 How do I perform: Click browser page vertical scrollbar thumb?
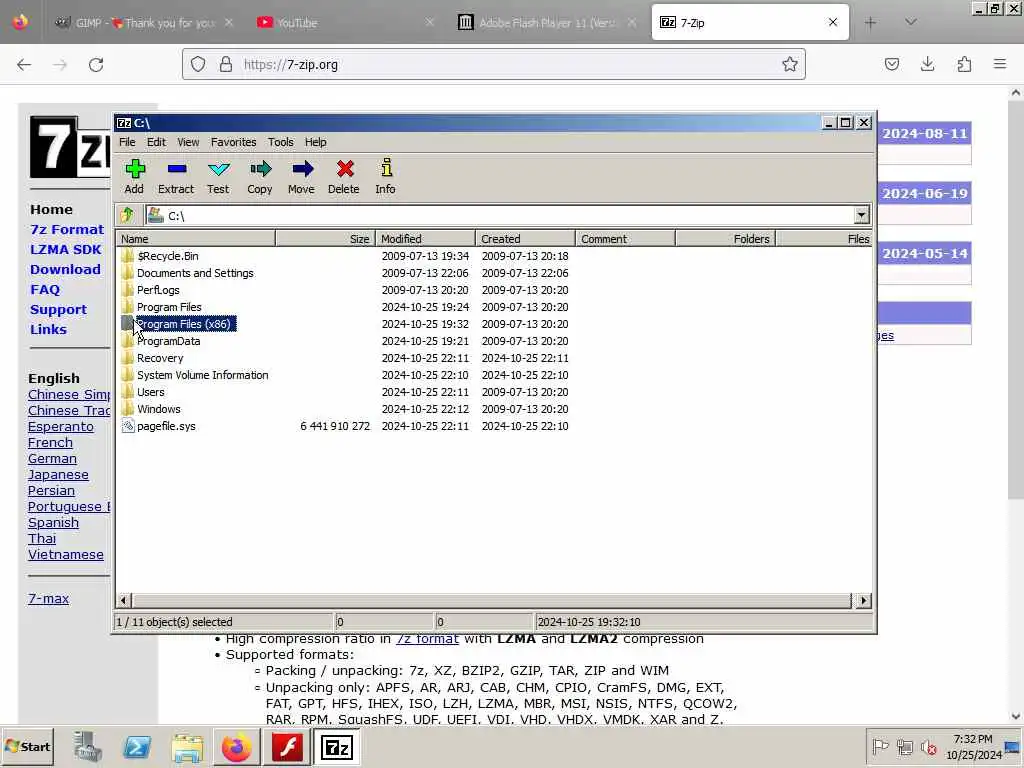pyautogui.click(x=1015, y=300)
